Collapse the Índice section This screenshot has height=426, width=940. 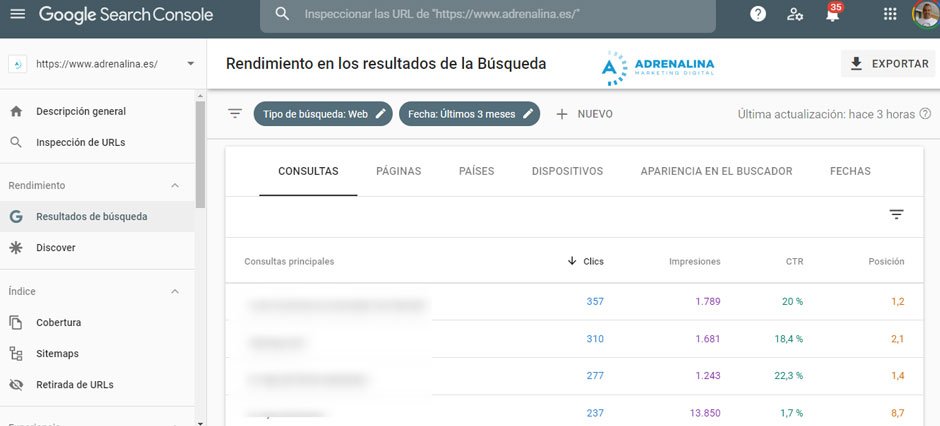click(x=175, y=291)
